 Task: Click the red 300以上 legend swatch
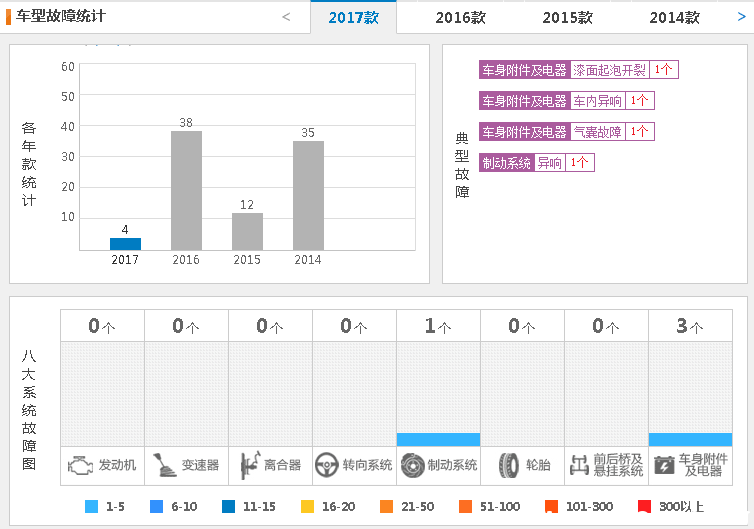click(x=645, y=507)
